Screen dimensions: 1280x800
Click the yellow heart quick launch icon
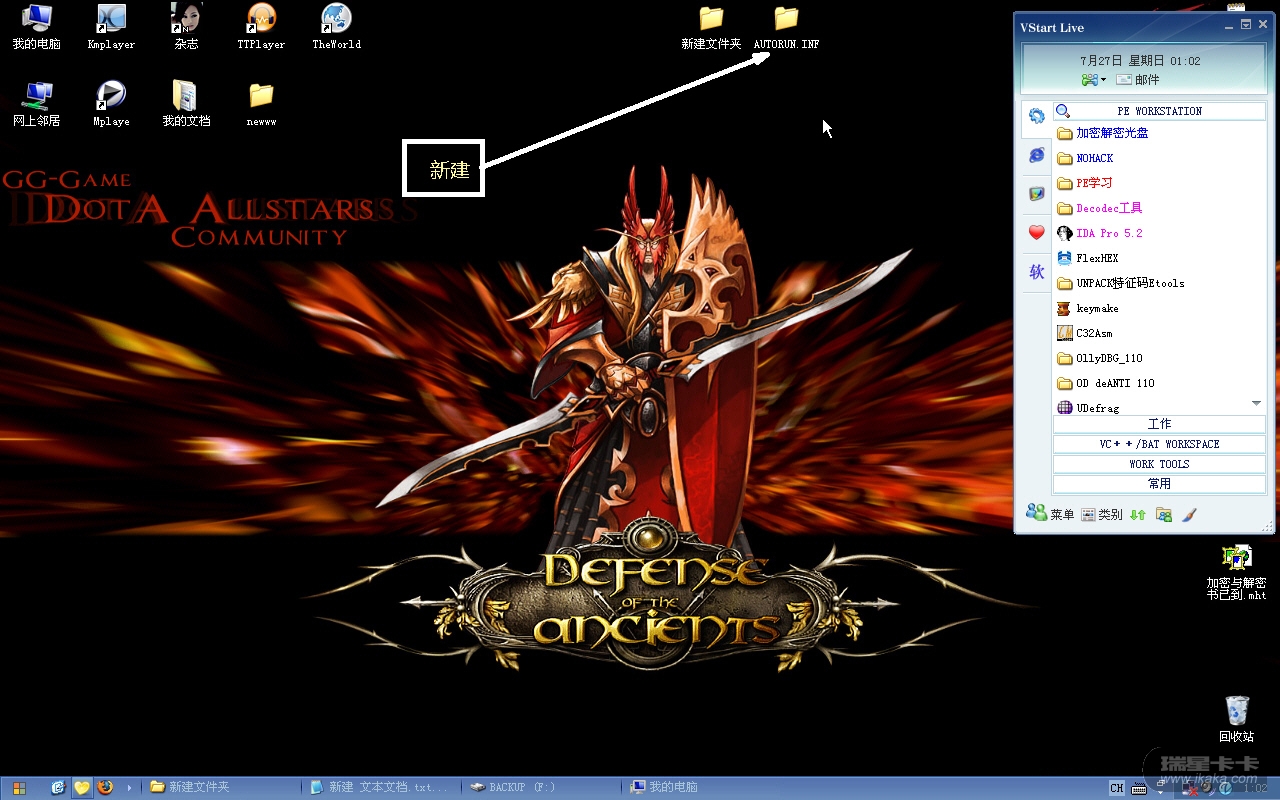coord(81,787)
